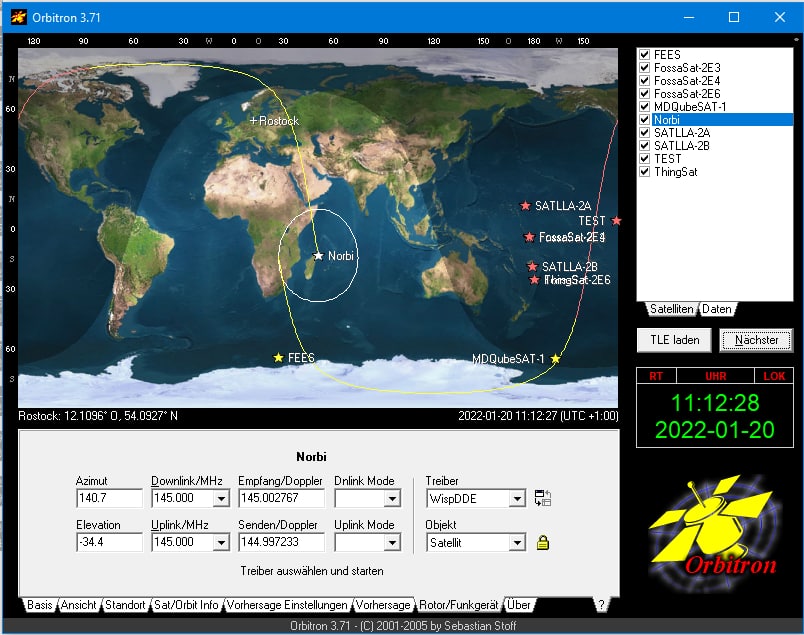Switch to the Sat/Orbit Info tab

click(x=186, y=605)
